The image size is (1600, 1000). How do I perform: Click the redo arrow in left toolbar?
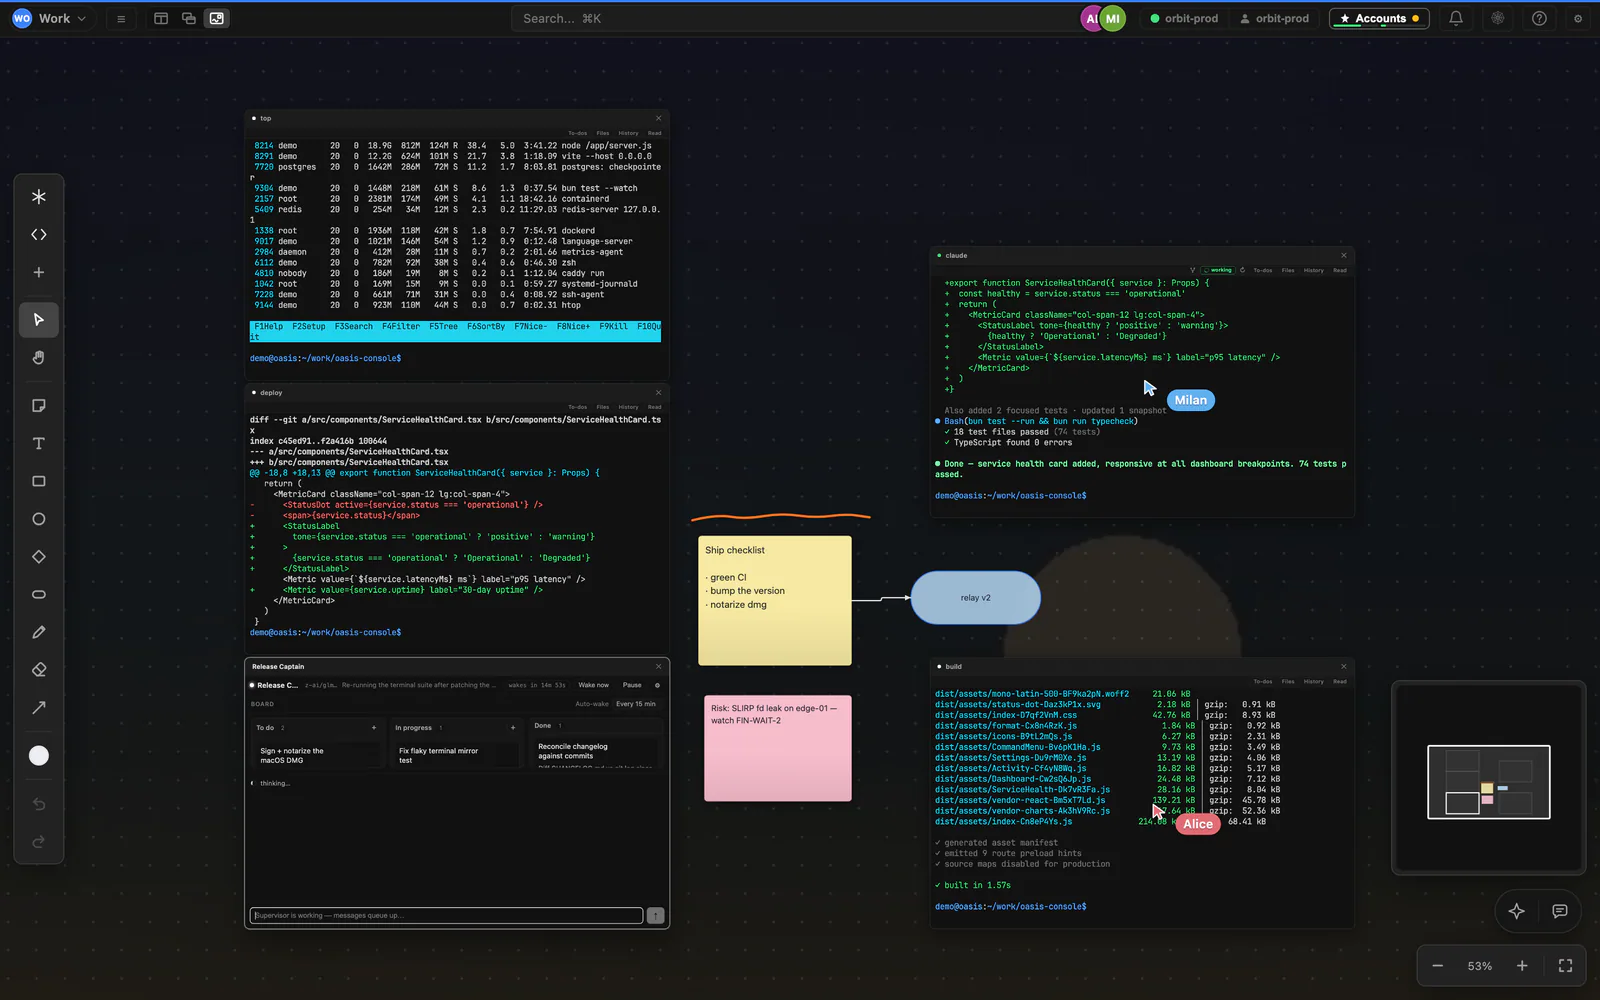click(39, 842)
